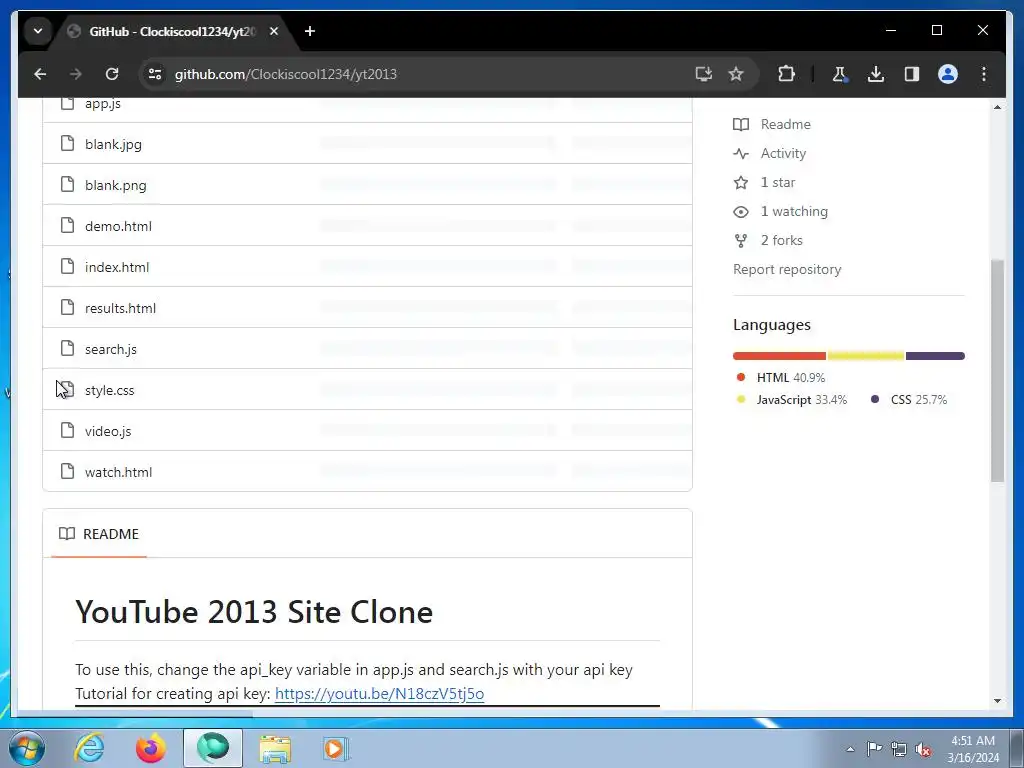Open the media player taskbar icon
Image resolution: width=1024 pixels, height=768 pixels.
click(x=336, y=748)
